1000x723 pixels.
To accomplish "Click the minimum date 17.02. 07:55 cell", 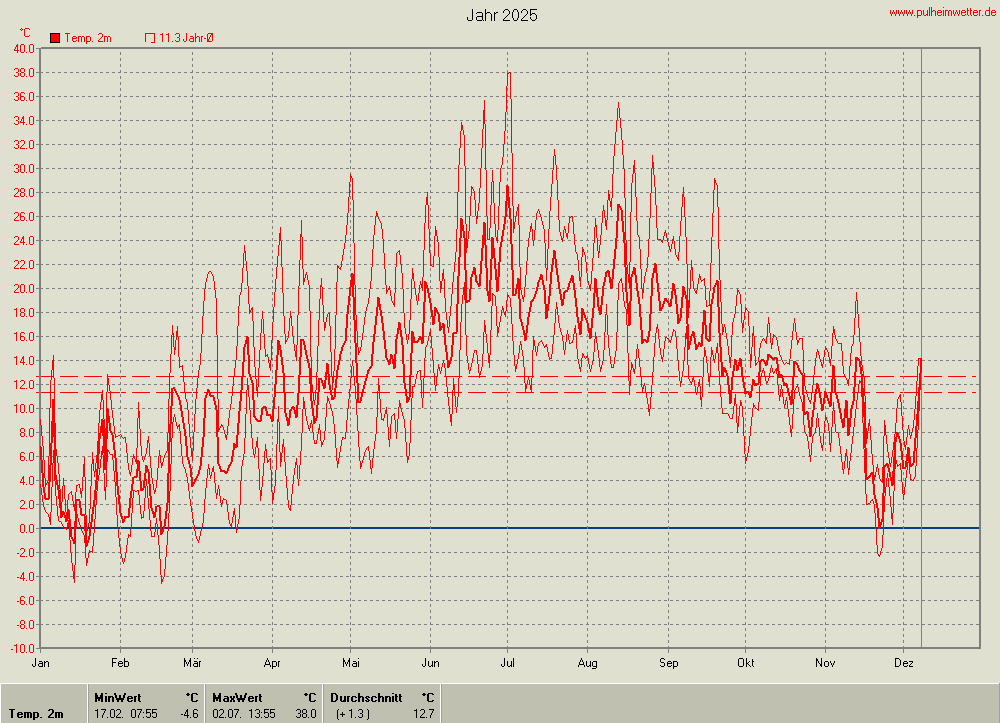I will click(124, 714).
